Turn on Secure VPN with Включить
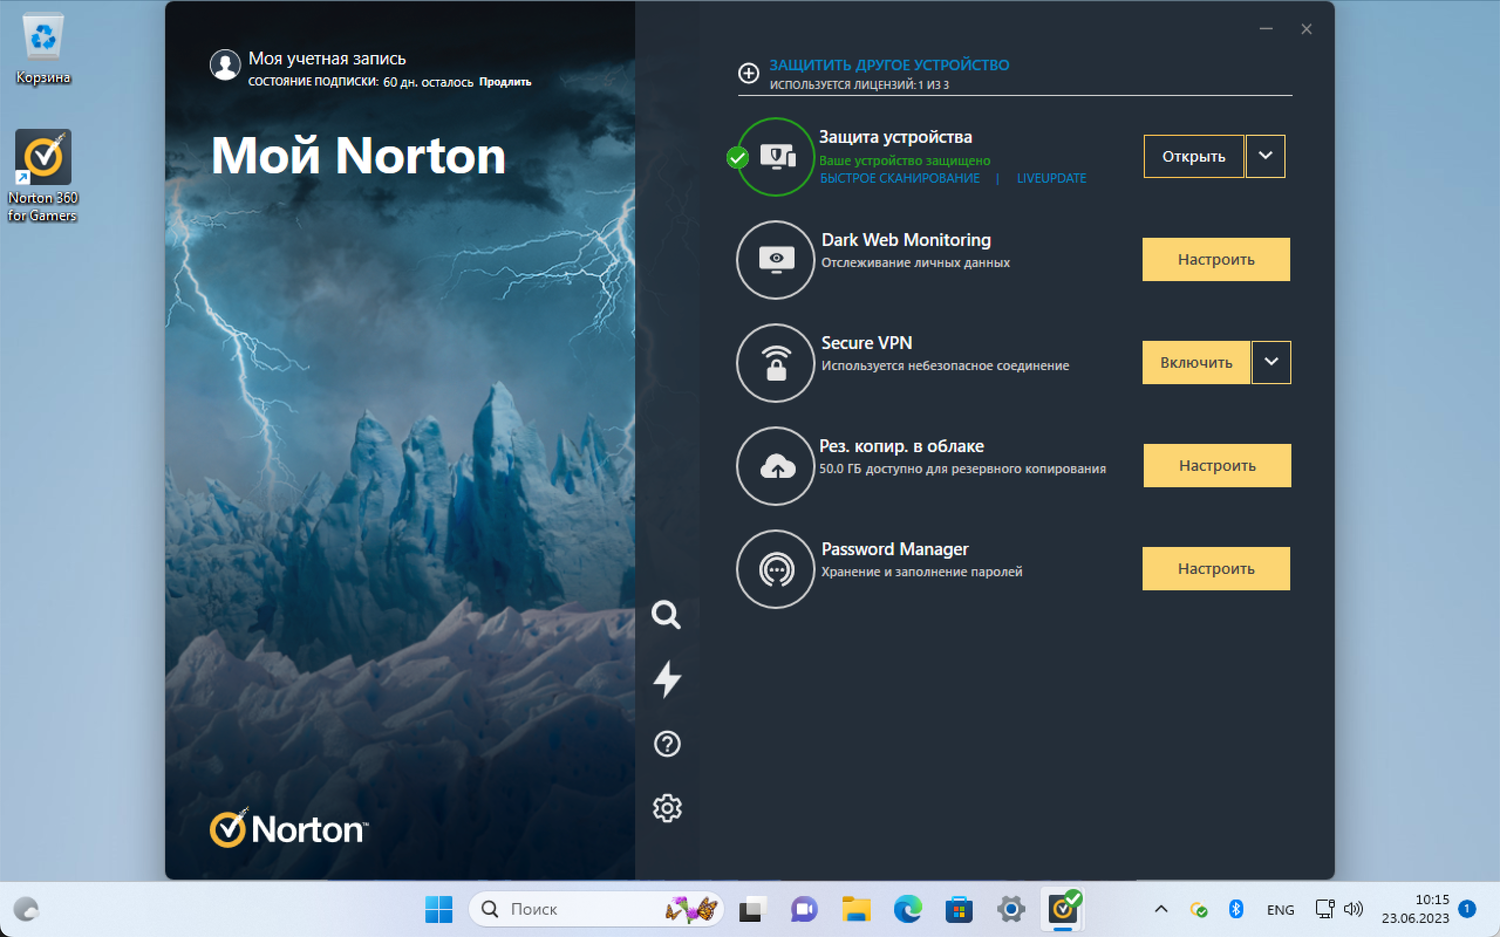The width and height of the screenshot is (1500, 937). click(1196, 362)
